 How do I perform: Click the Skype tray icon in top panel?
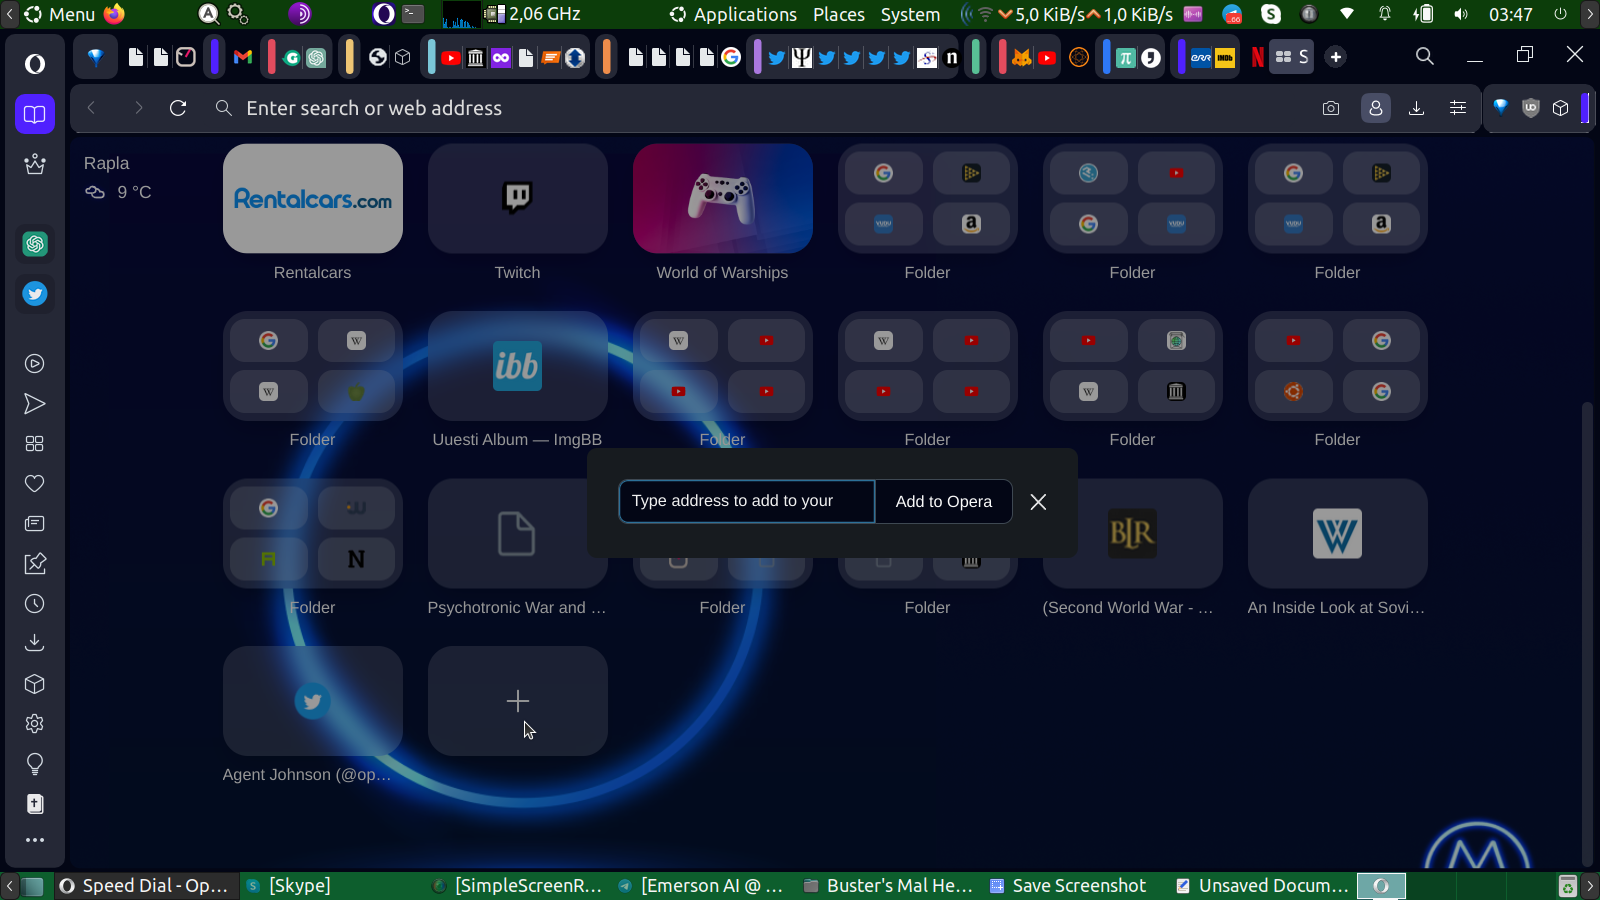(x=1271, y=14)
